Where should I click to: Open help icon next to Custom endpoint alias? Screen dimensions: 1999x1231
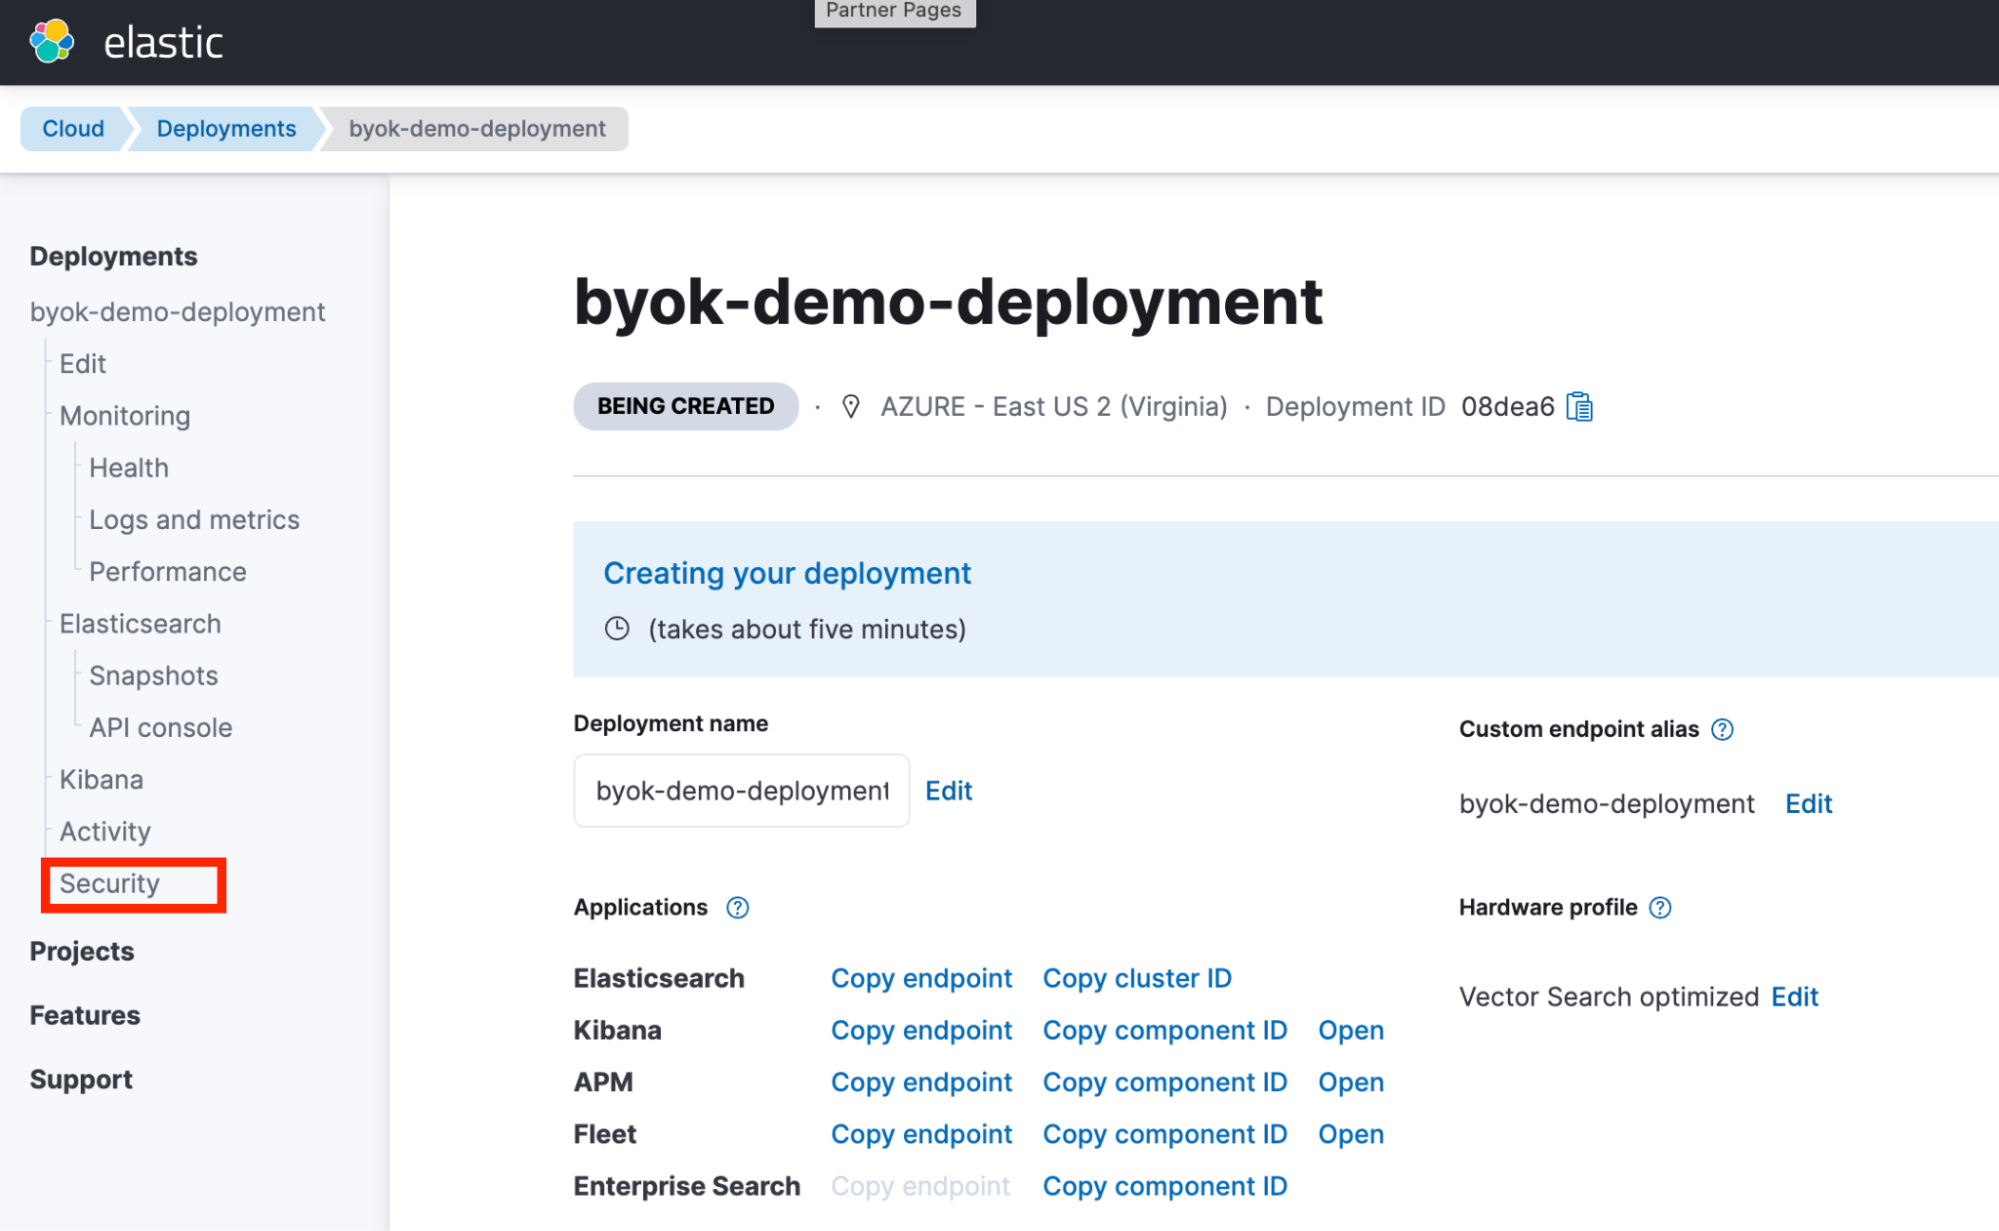[1722, 729]
